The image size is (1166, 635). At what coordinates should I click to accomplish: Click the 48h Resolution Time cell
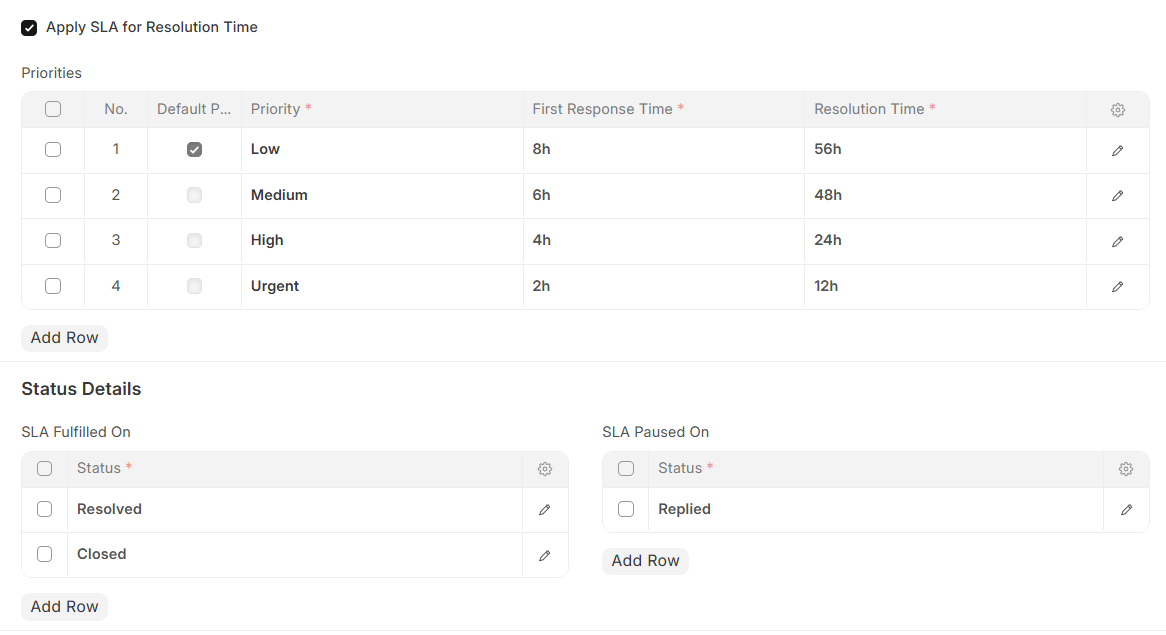coord(828,195)
